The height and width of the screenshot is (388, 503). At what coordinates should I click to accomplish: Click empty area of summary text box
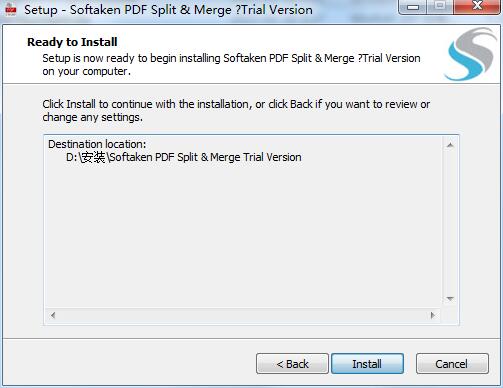243,233
